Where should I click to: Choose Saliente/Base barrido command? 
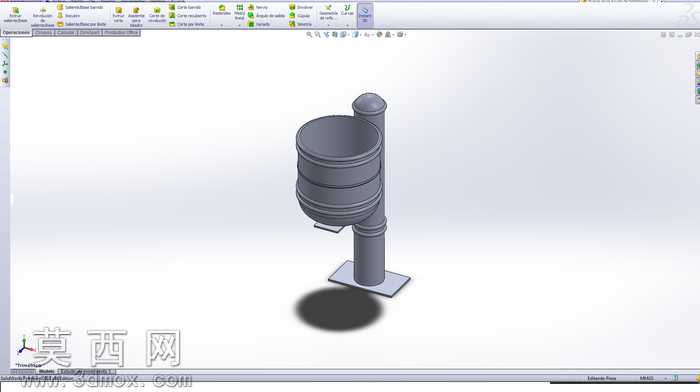click(81, 7)
